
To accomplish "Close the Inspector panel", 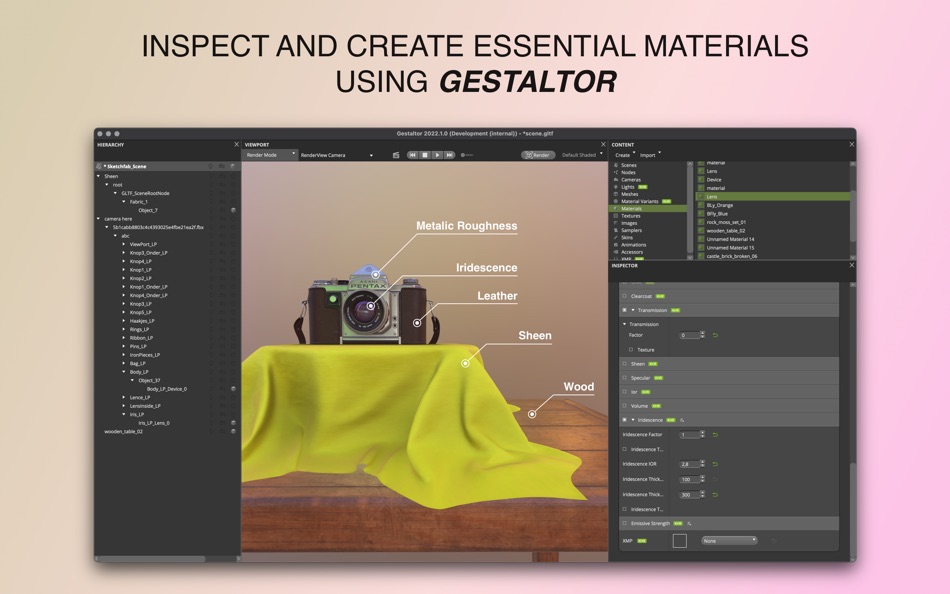I will (x=851, y=265).
